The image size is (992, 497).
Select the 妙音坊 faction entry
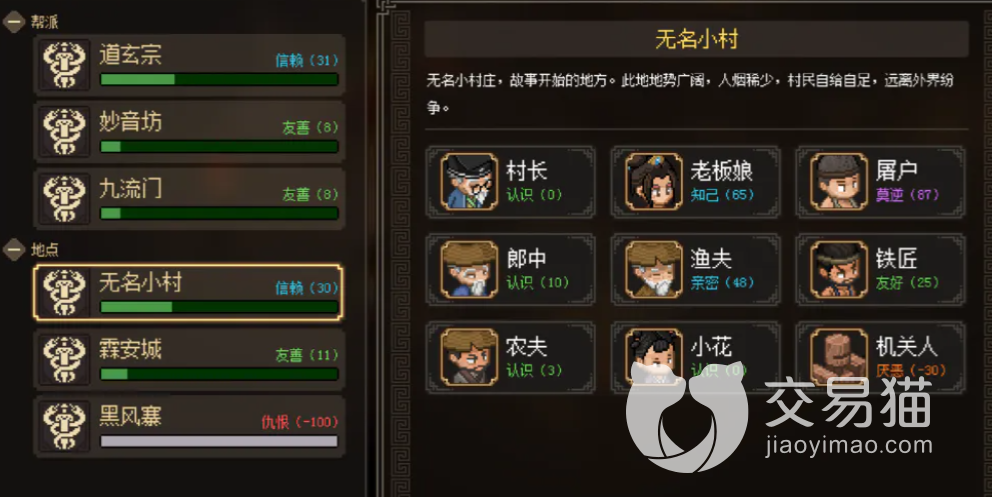[189, 132]
